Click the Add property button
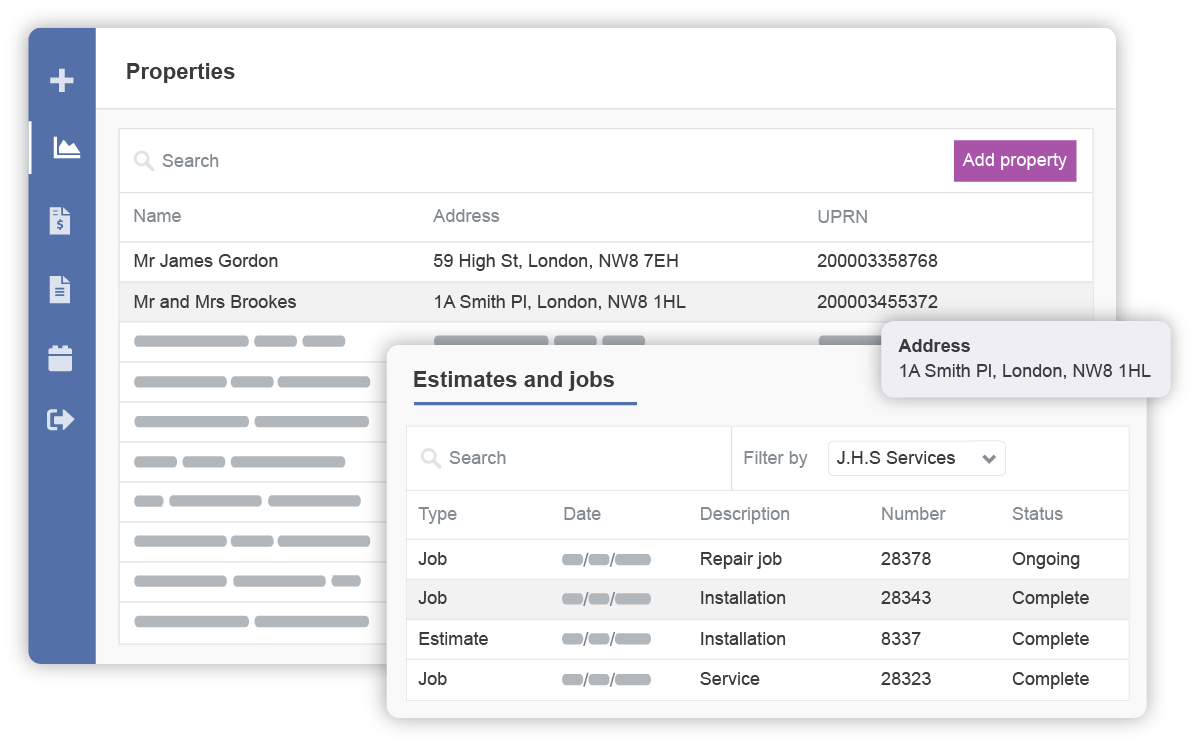This screenshot has height=748, width=1200. click(x=1014, y=160)
